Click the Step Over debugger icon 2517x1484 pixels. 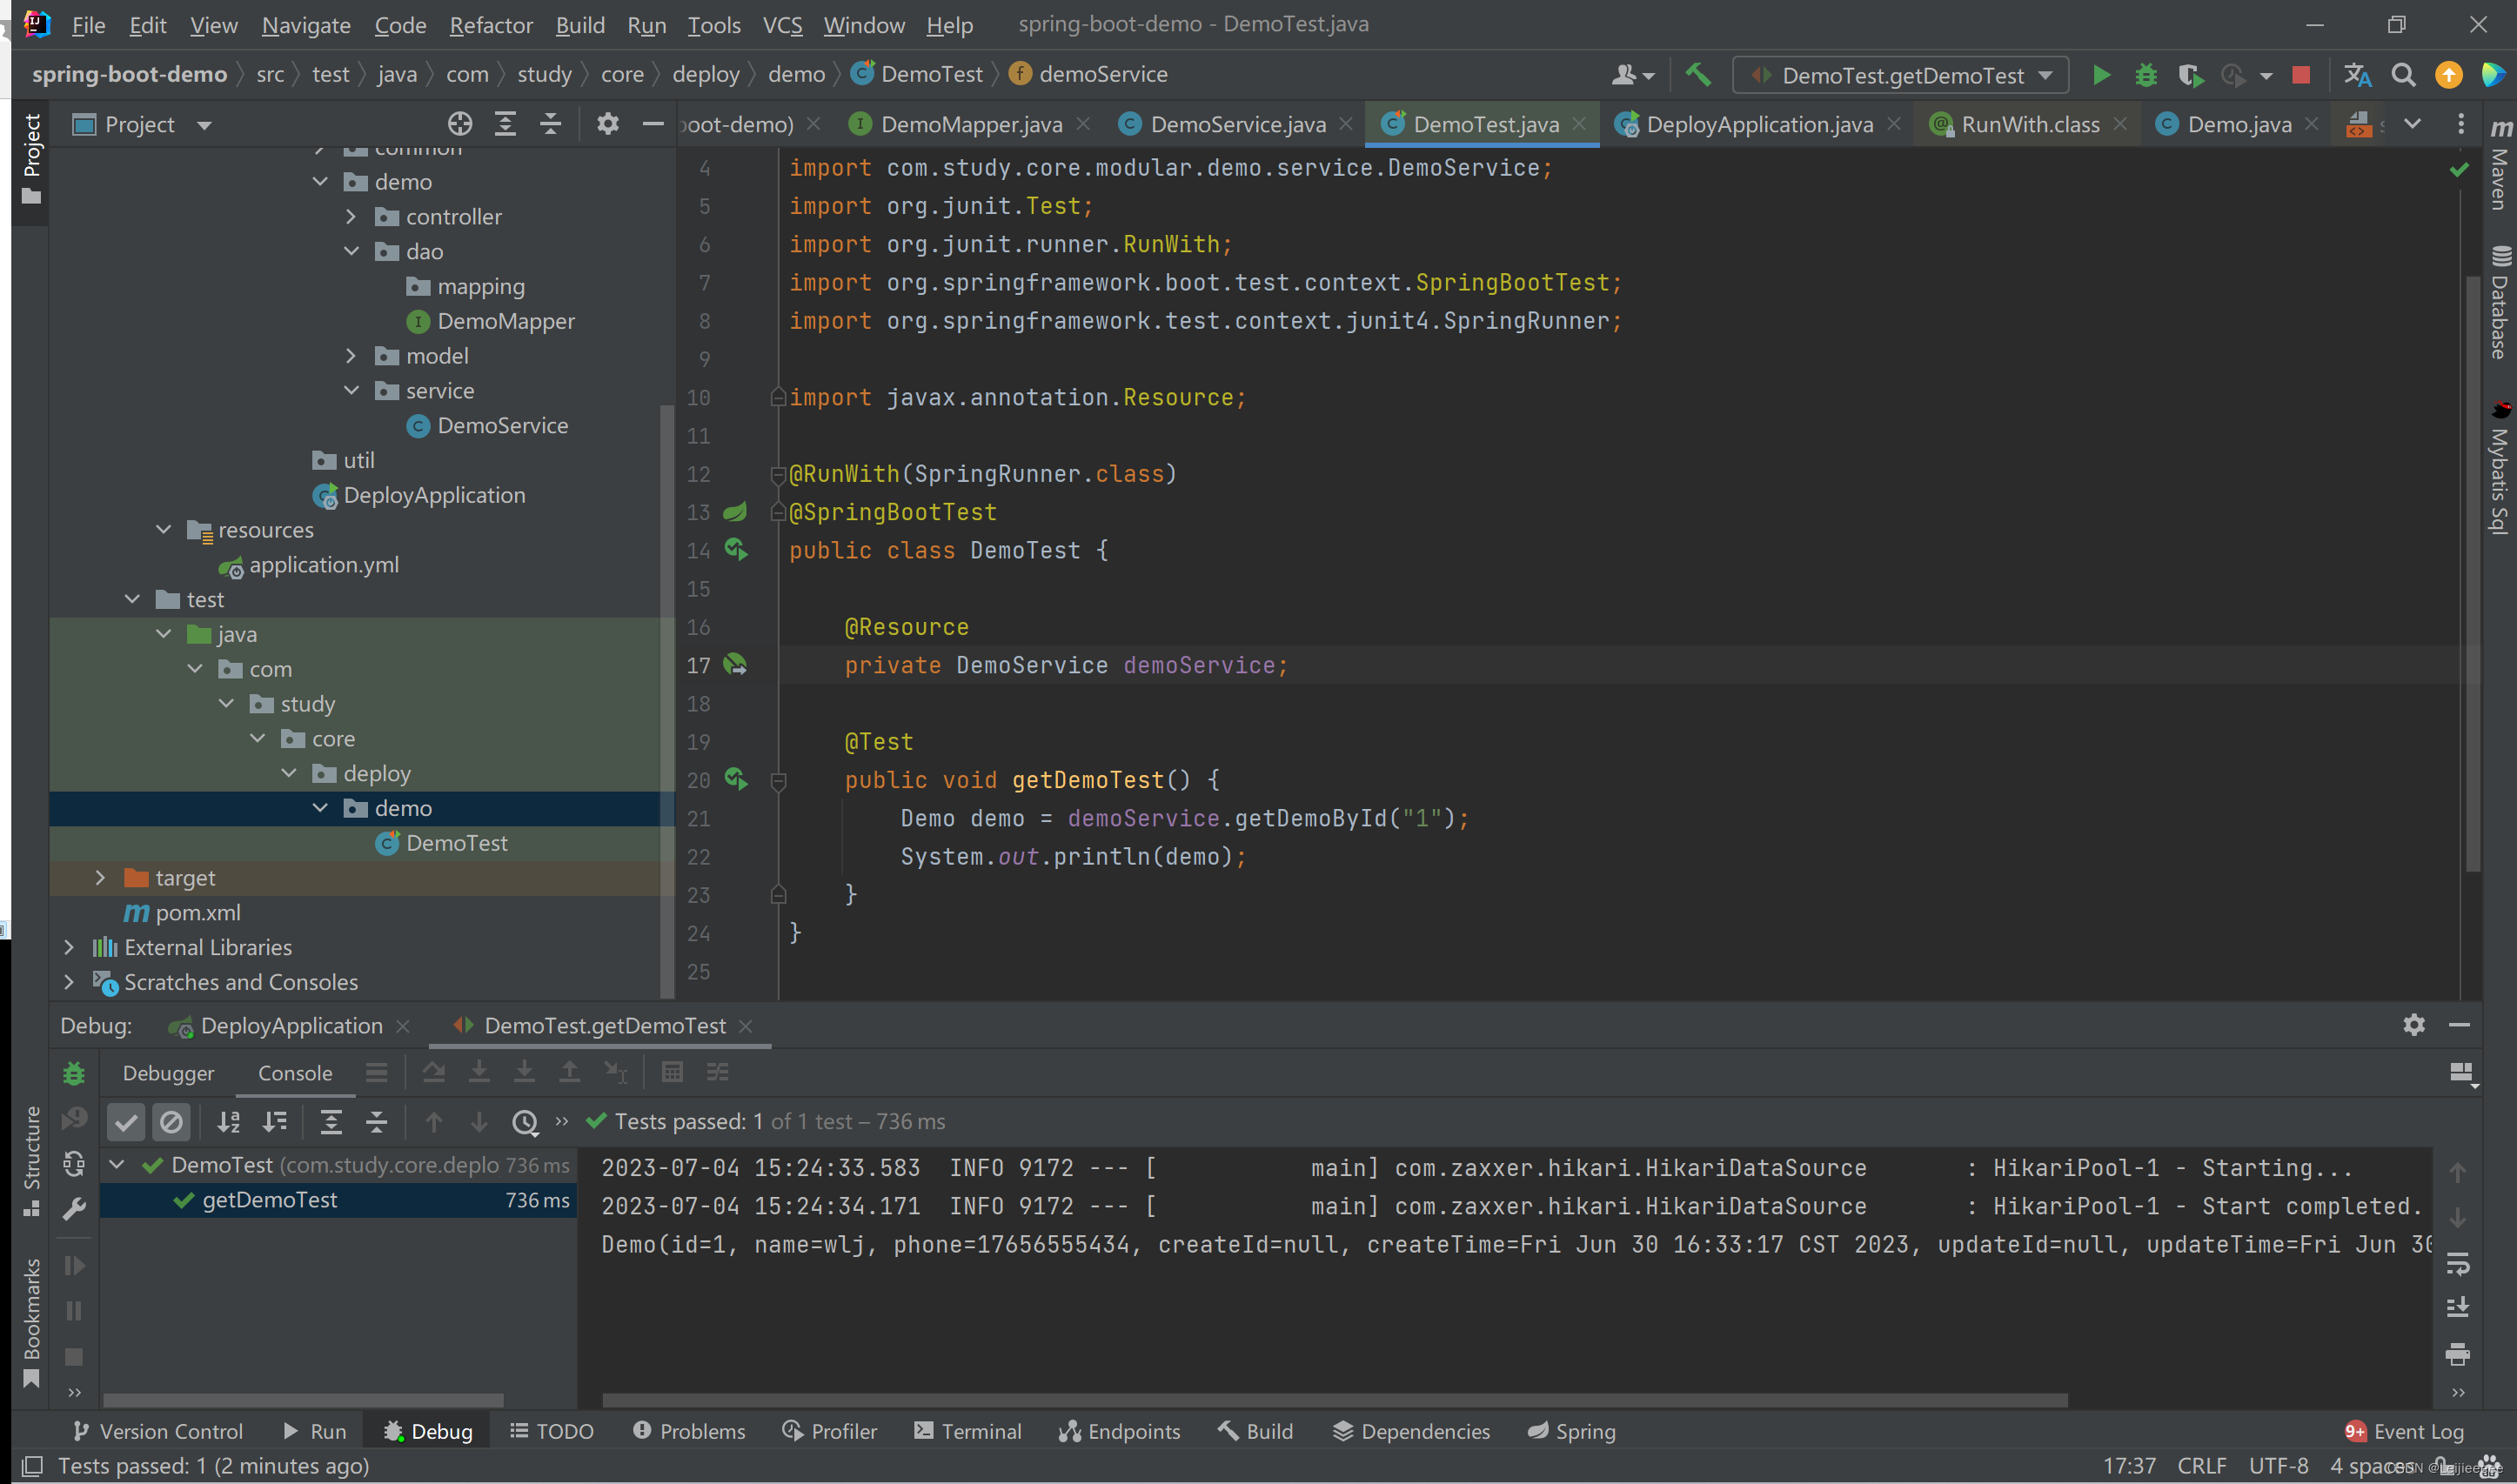point(433,1073)
